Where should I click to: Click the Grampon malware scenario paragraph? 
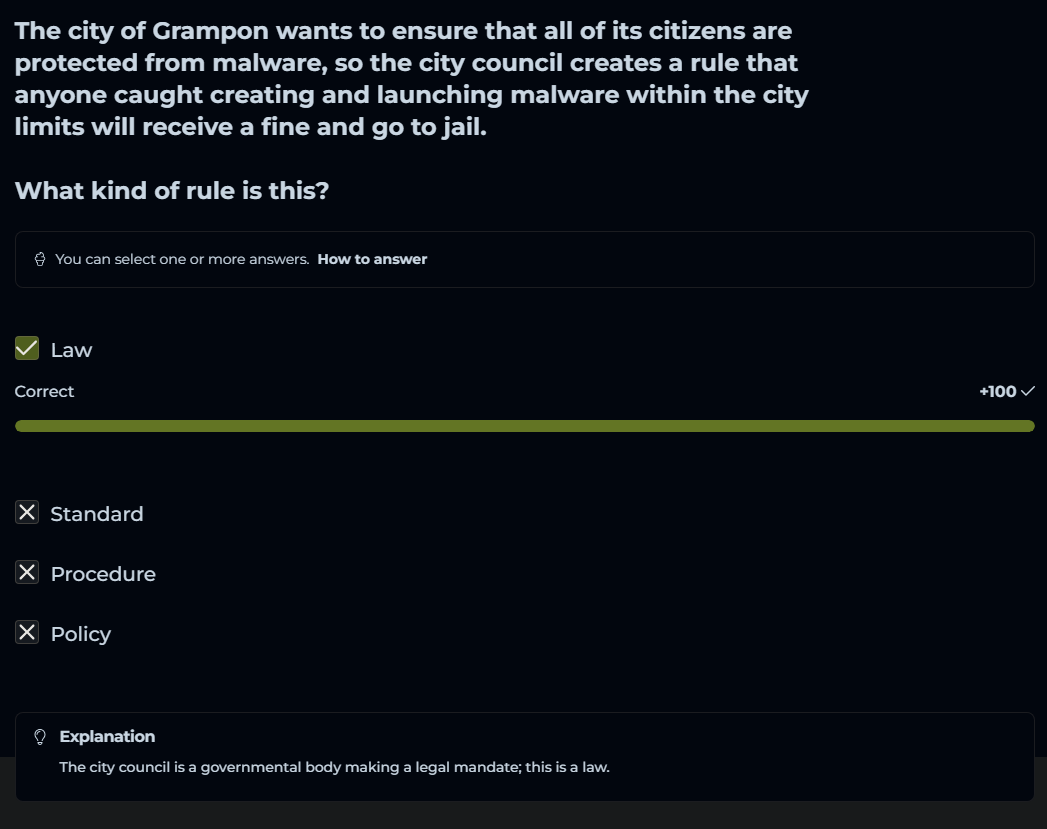coord(411,79)
